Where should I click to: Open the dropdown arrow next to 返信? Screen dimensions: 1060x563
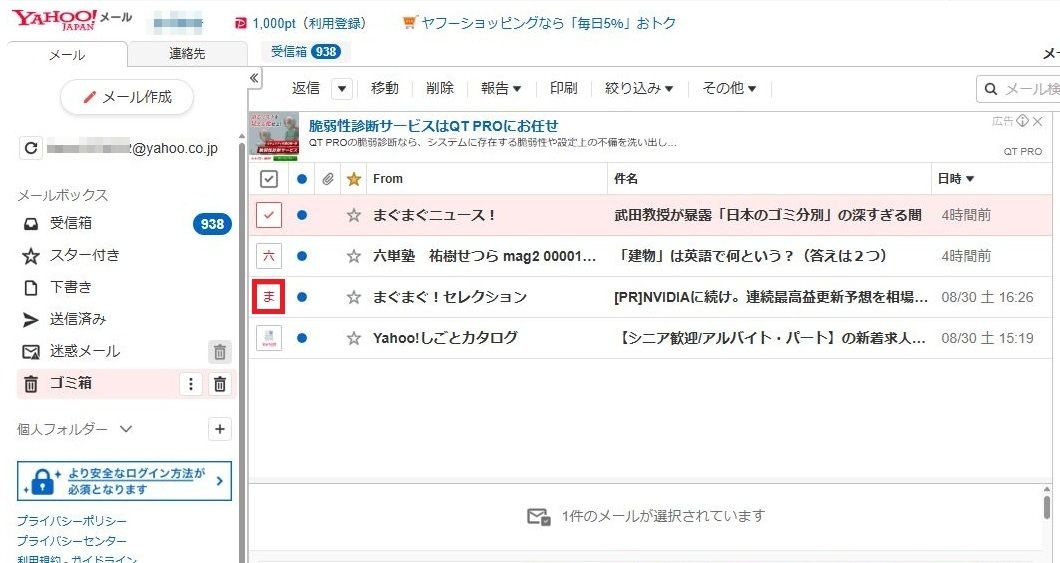(342, 89)
